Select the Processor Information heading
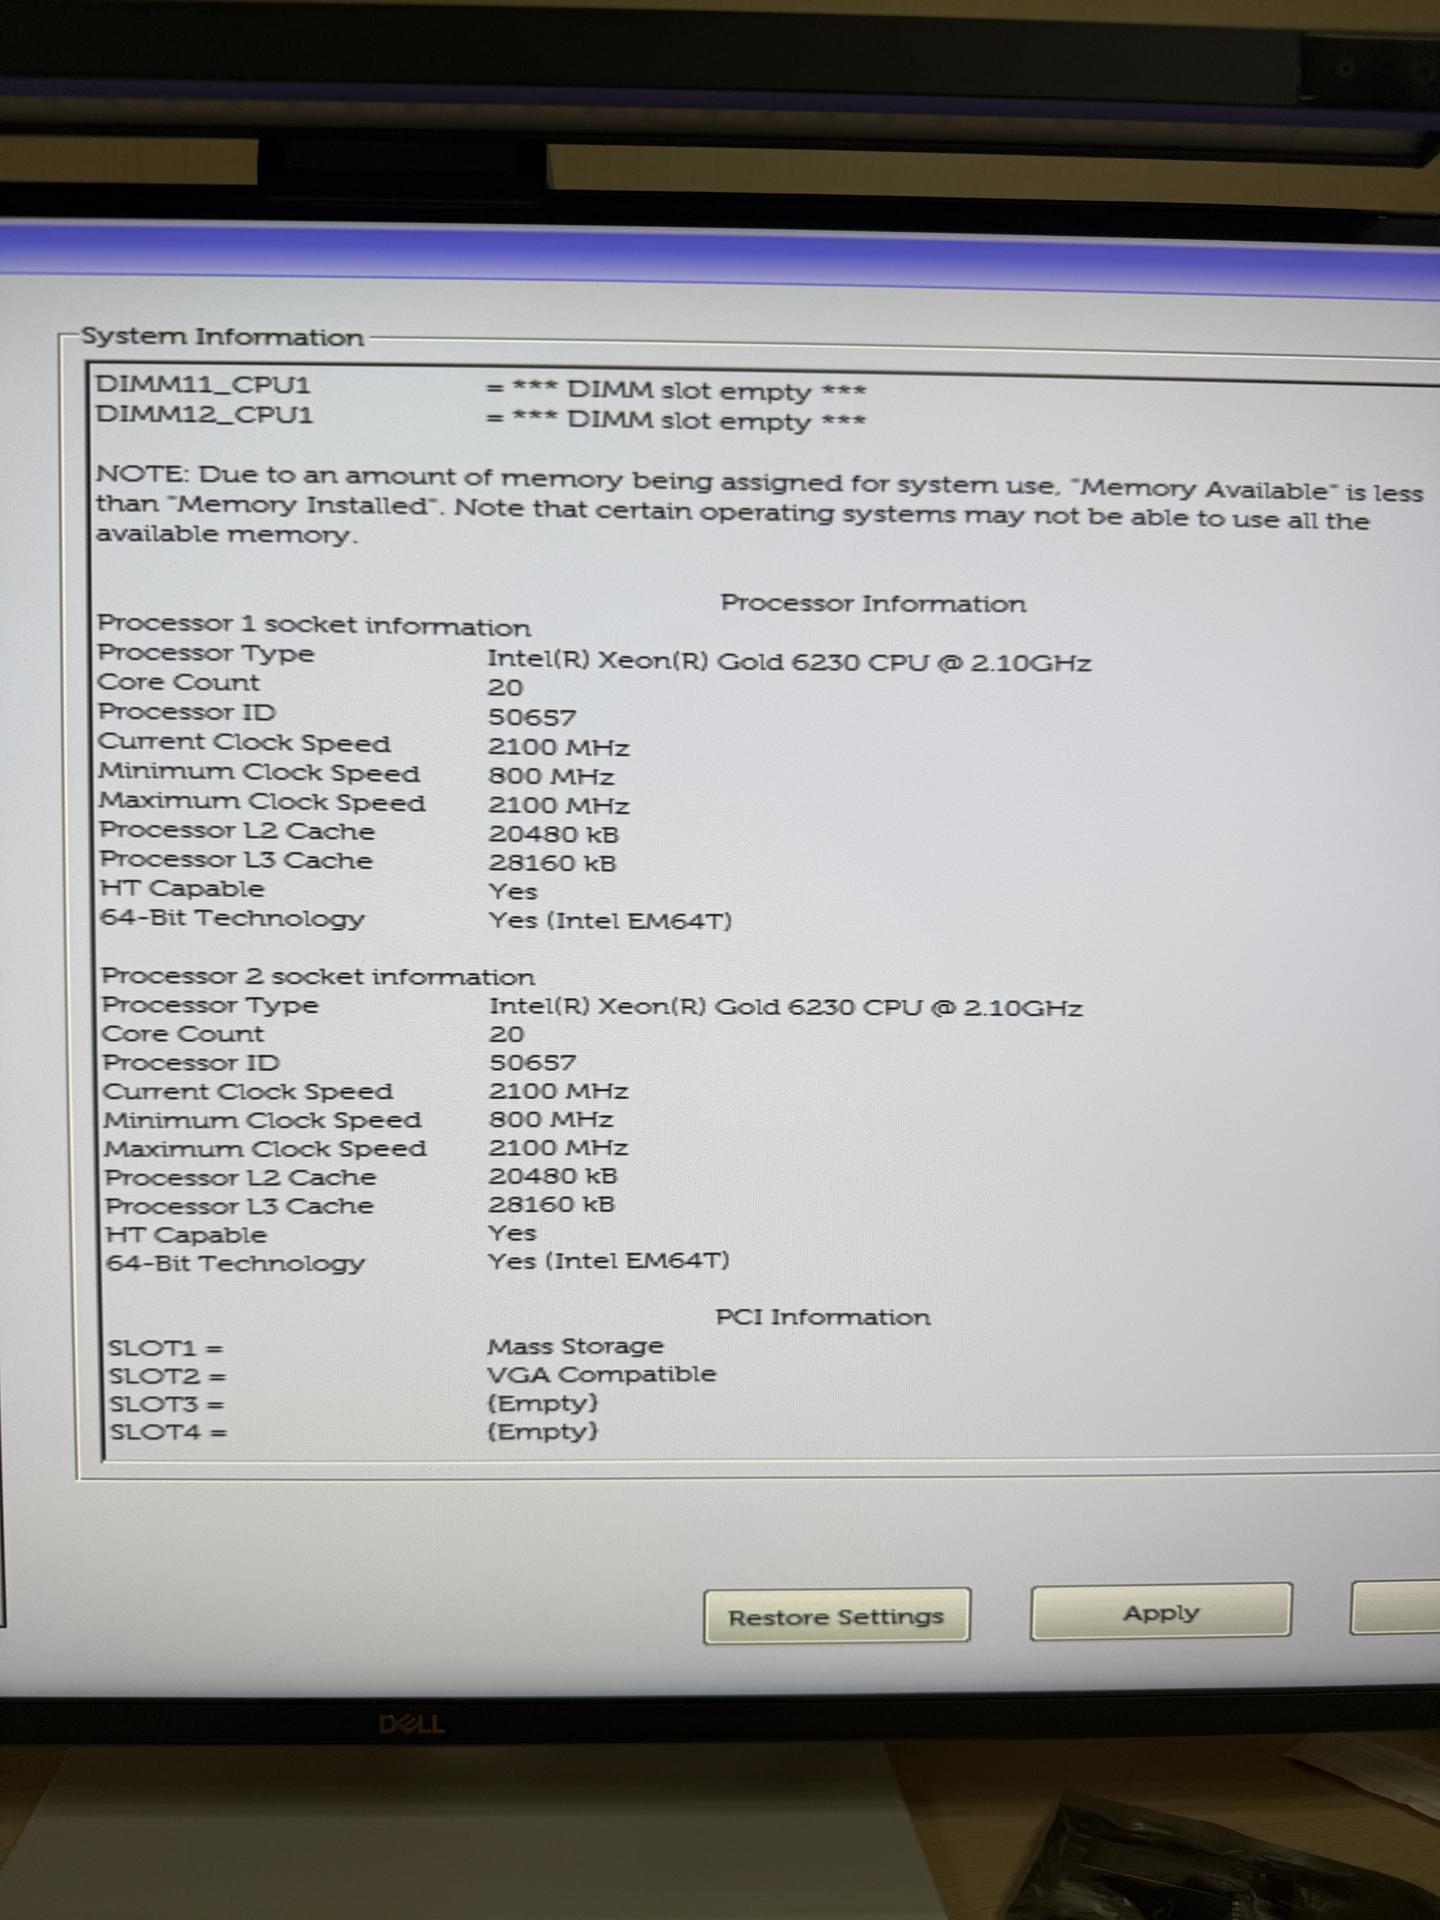1440x1920 pixels. tap(873, 603)
